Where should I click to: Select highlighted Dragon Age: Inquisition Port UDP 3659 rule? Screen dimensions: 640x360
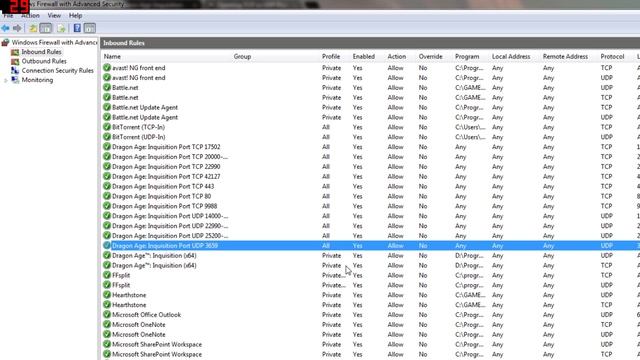click(x=165, y=246)
